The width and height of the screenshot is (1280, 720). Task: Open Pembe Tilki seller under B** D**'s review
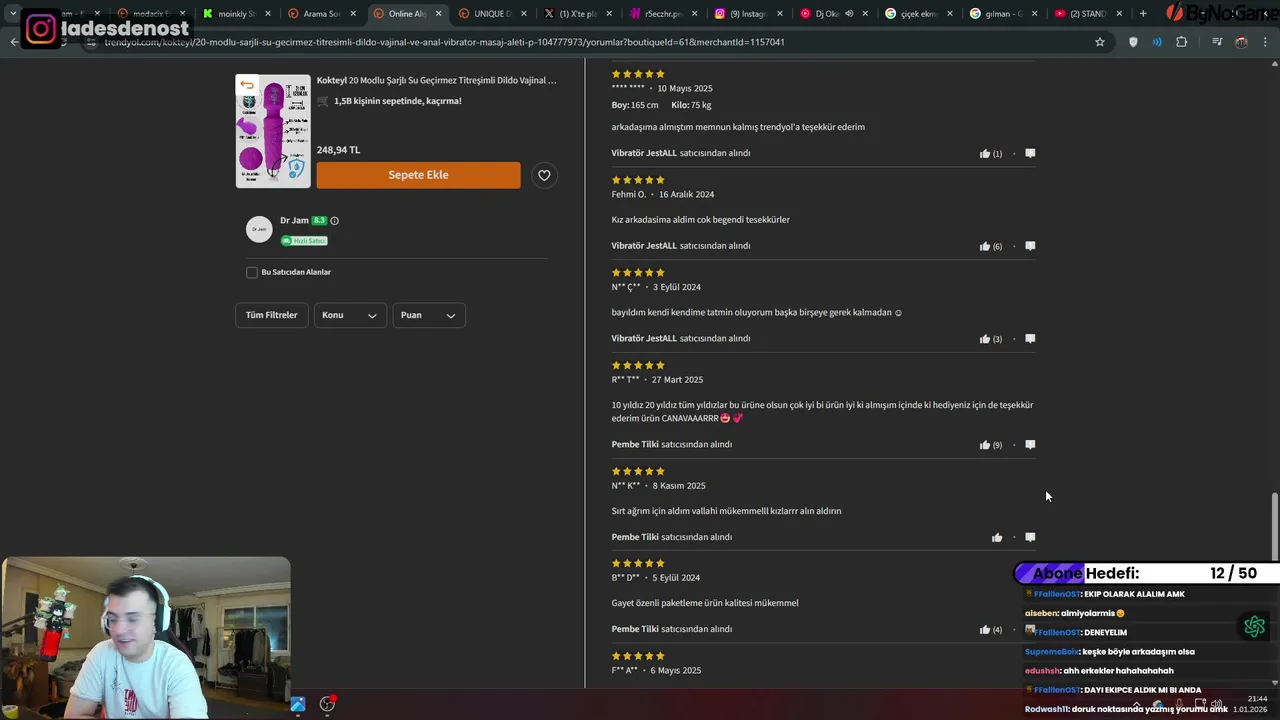pos(635,630)
